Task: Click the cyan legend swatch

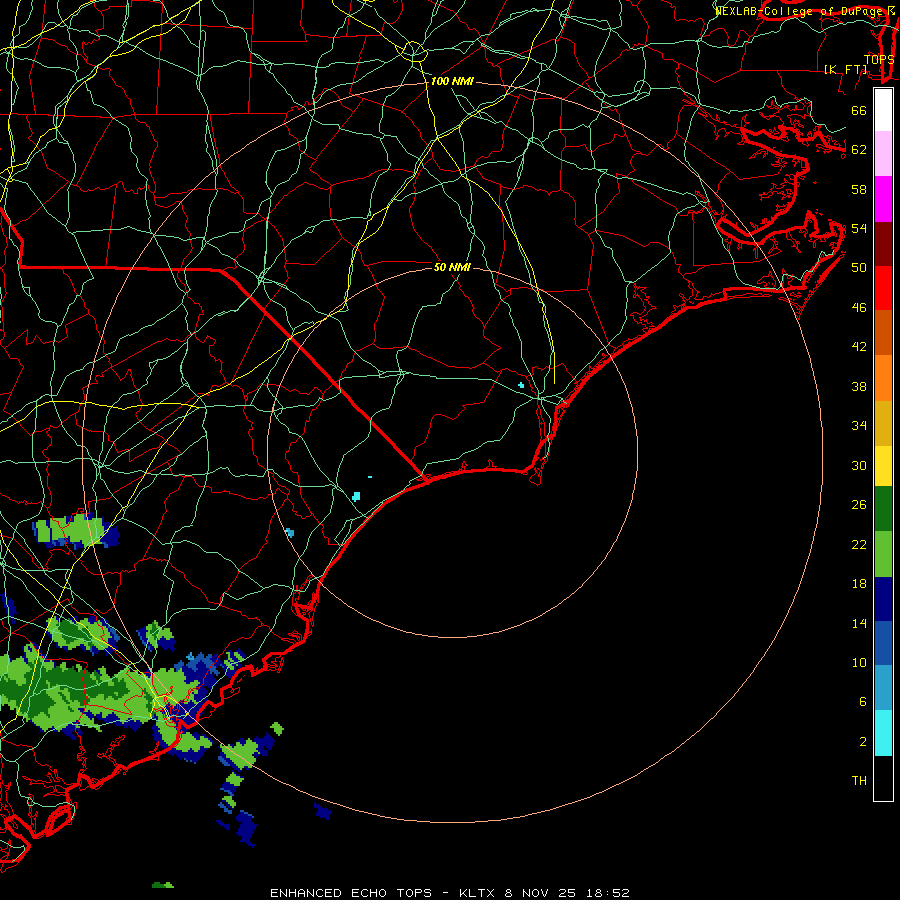Action: point(883,732)
